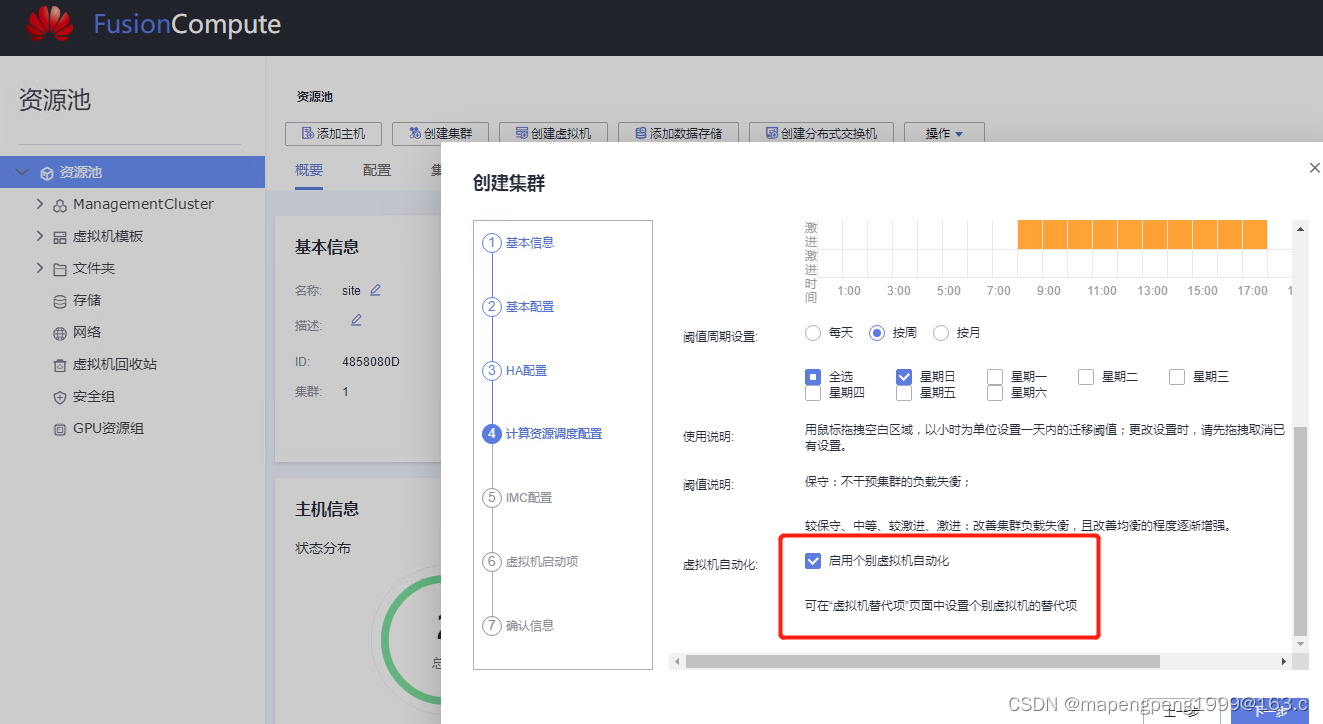Go to wizard step 计算资源调度配置
The height and width of the screenshot is (724, 1323).
click(x=542, y=434)
